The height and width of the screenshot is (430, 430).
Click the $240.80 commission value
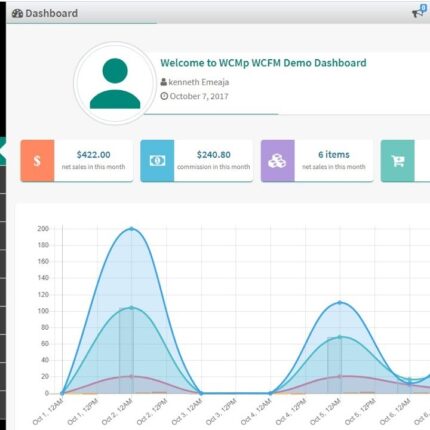(214, 155)
